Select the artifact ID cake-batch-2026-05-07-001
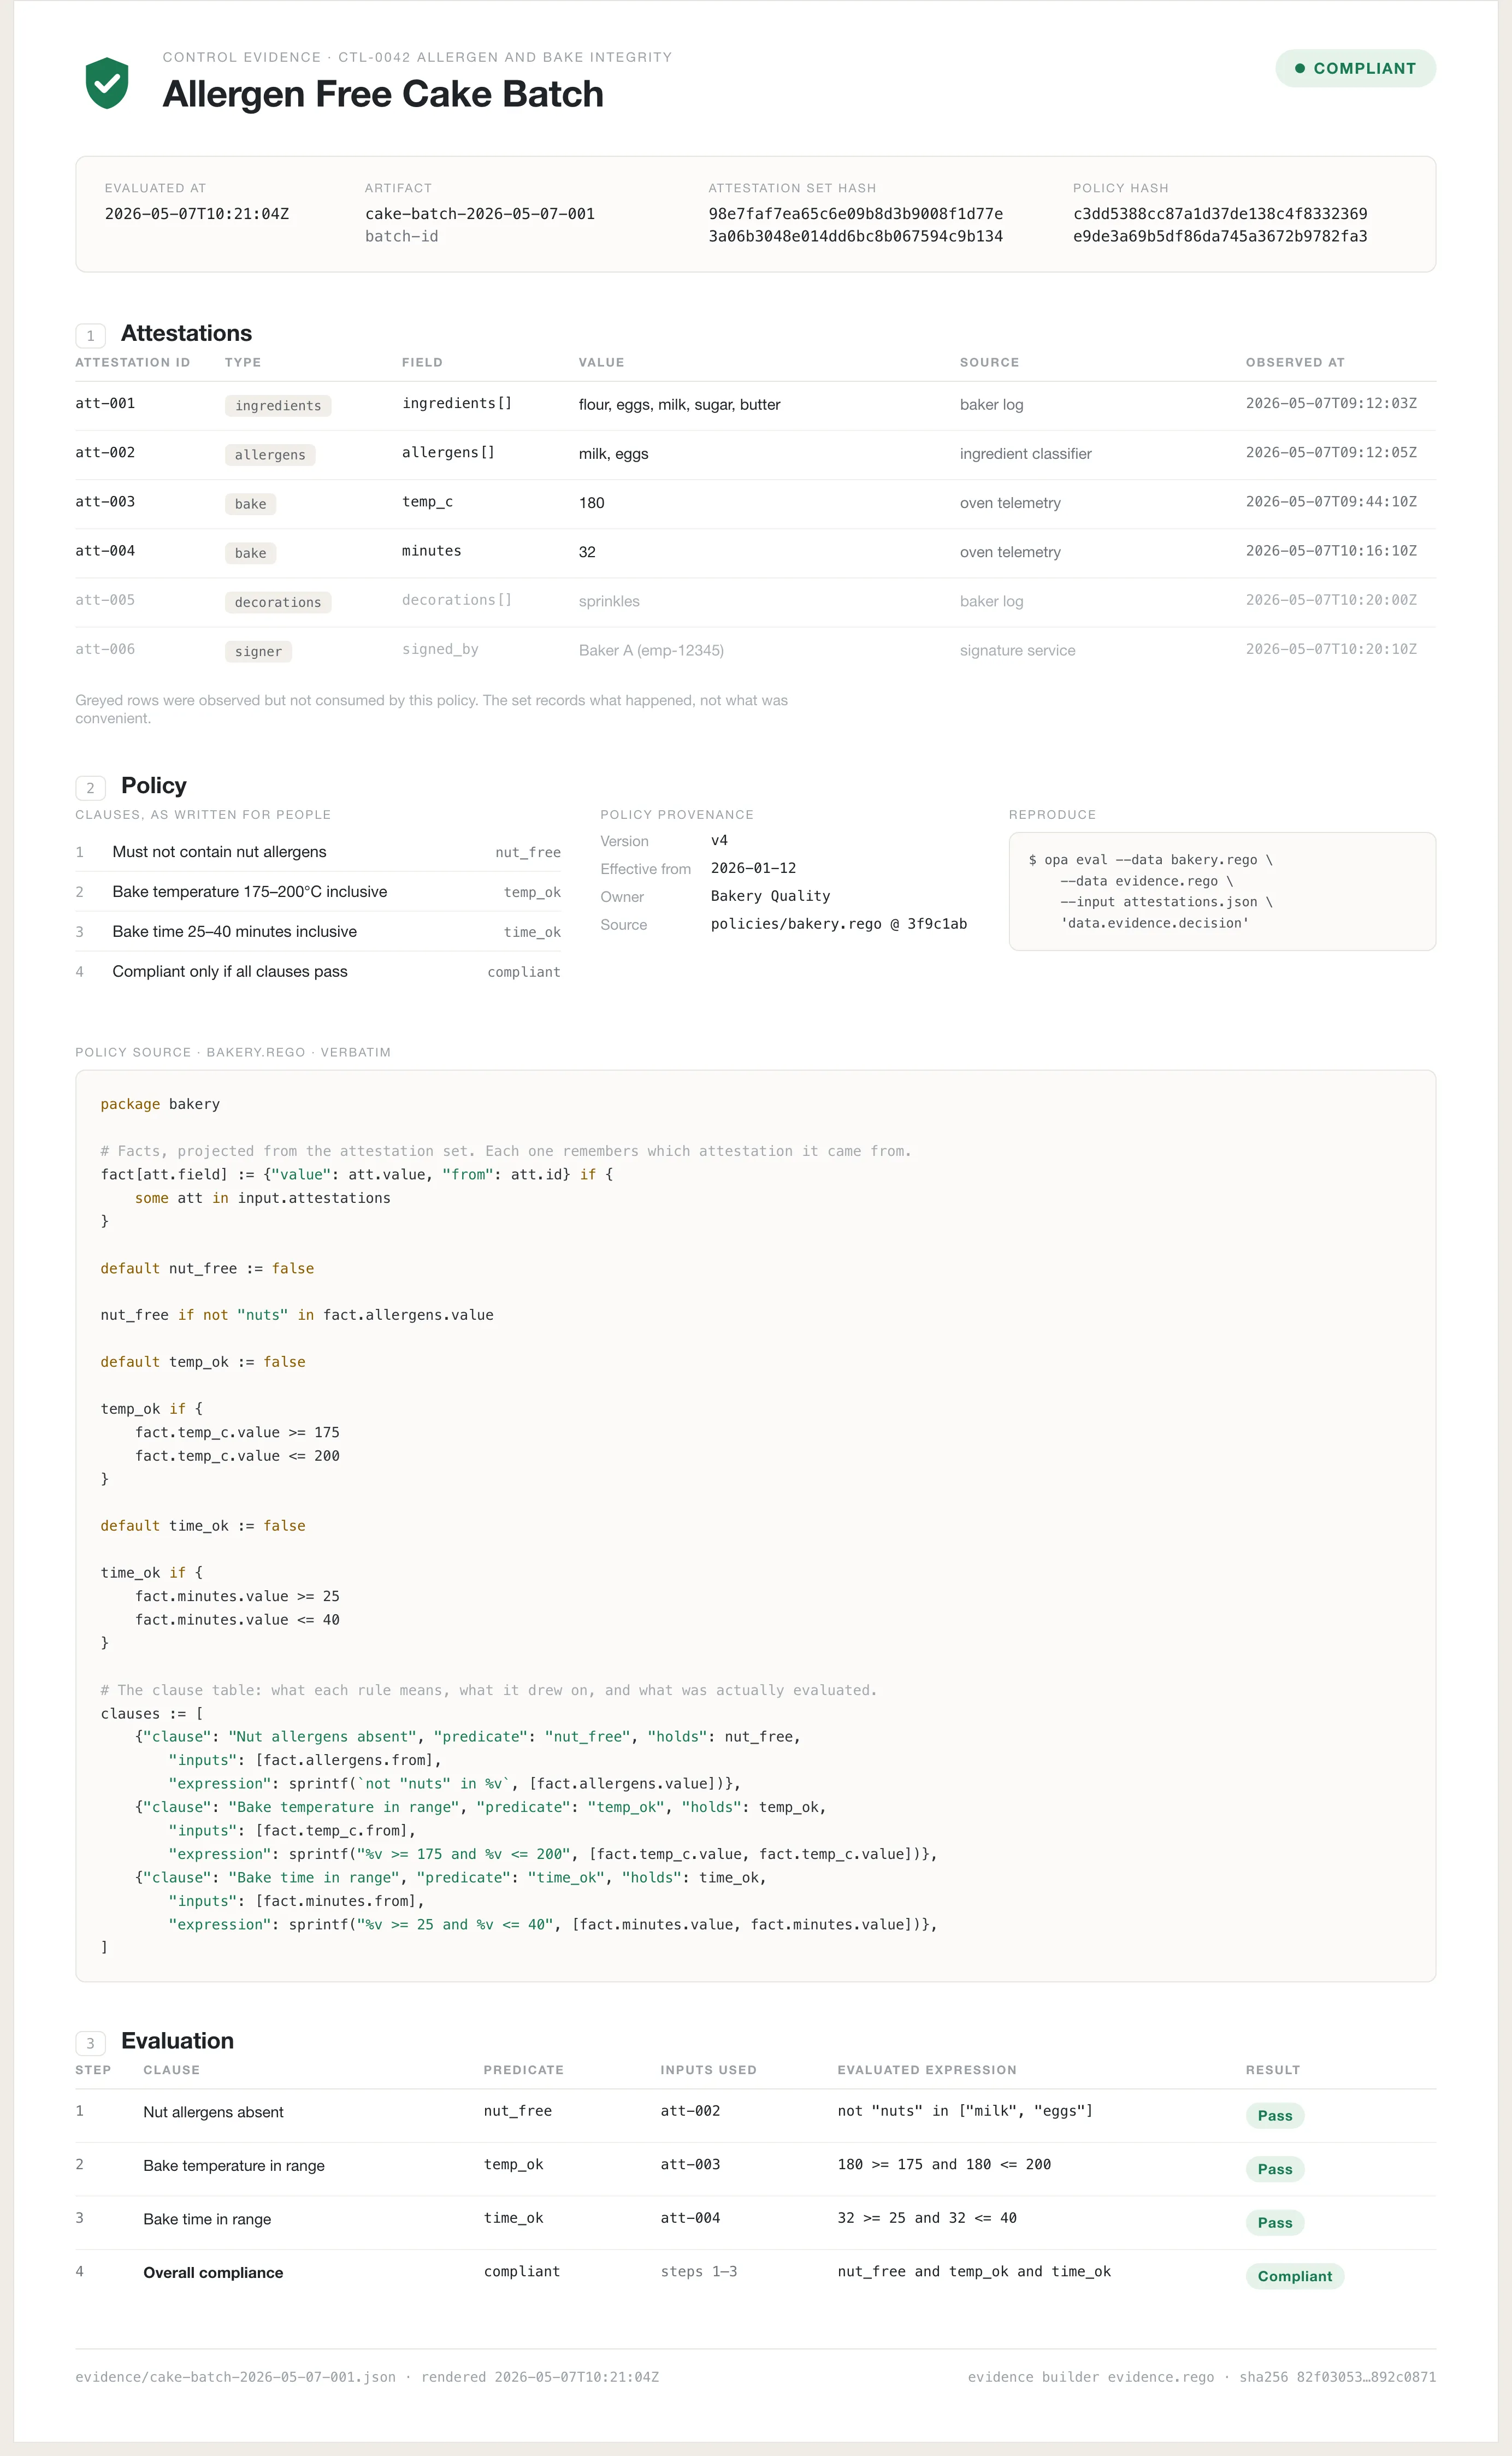The width and height of the screenshot is (1512, 2456). pos(480,214)
